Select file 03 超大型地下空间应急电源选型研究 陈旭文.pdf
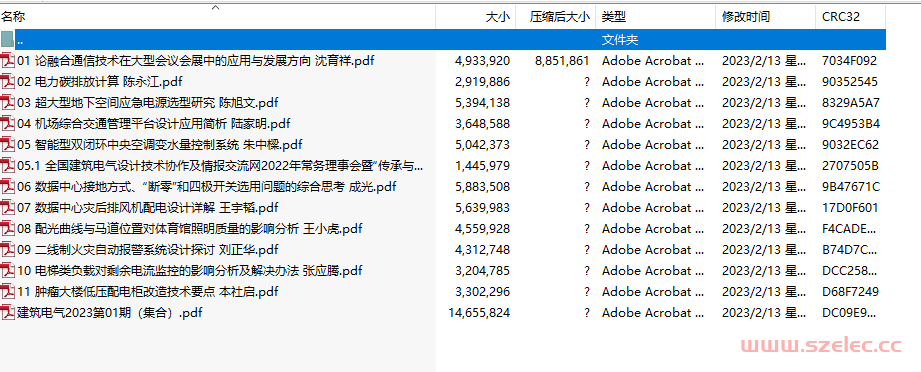The height and width of the screenshot is (372, 921). (x=147, y=103)
